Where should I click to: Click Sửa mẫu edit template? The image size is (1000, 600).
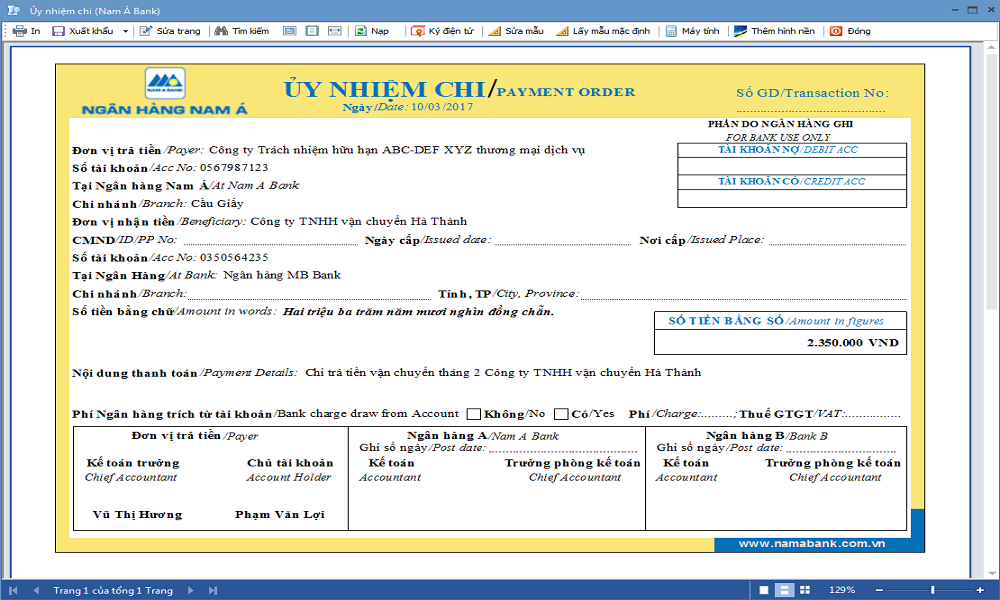[x=516, y=31]
